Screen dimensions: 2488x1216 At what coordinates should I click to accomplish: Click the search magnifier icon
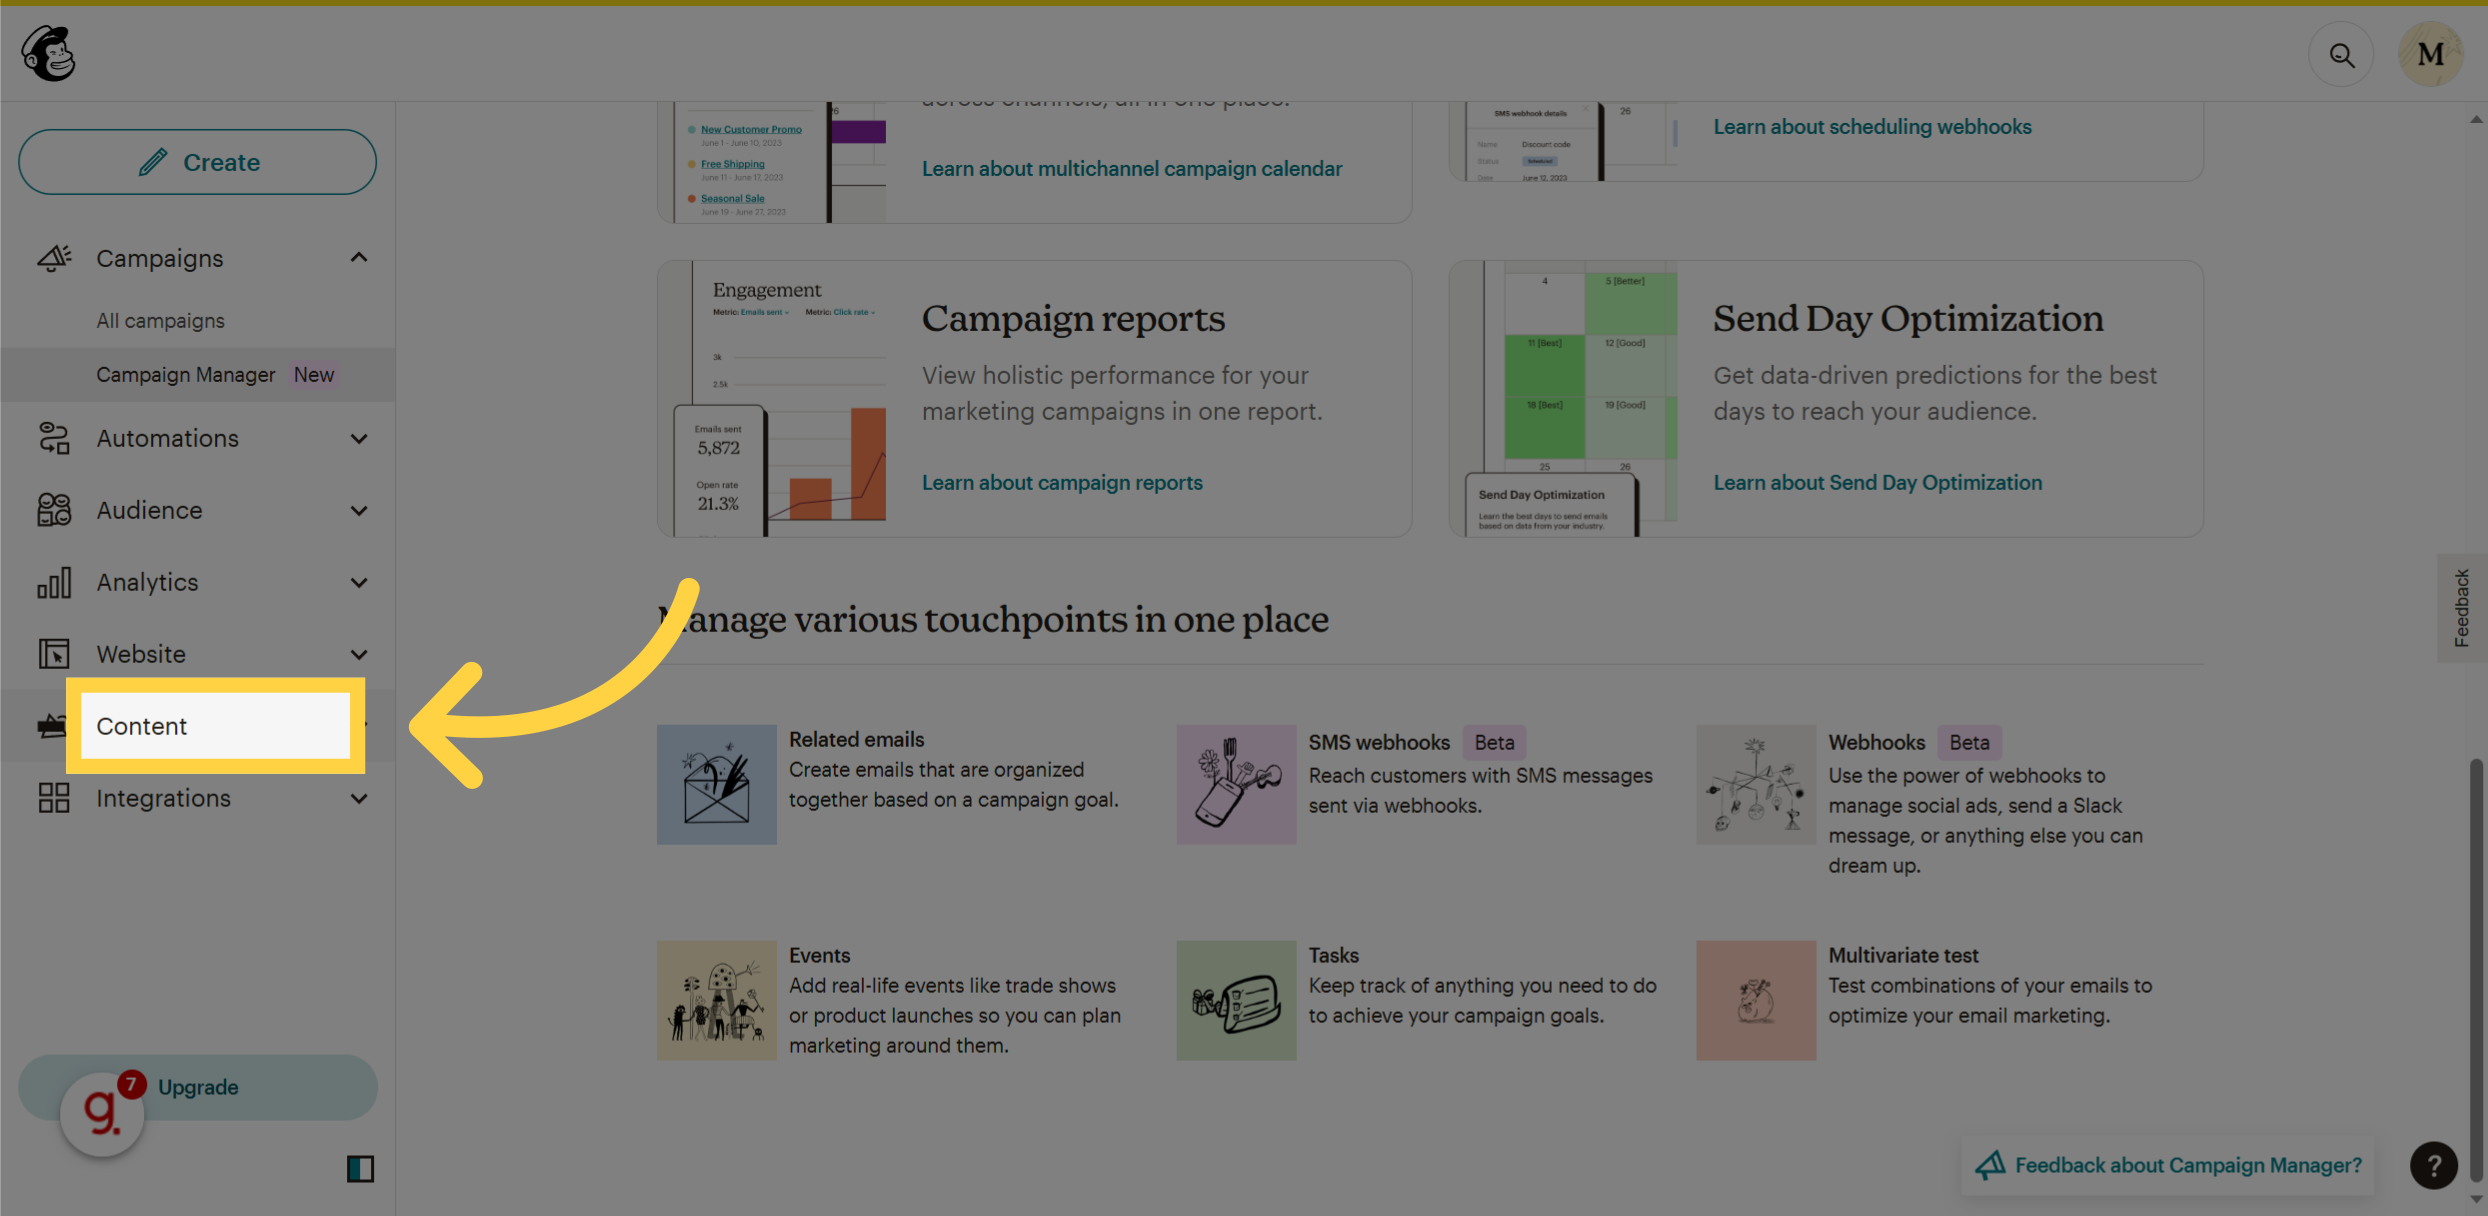coord(2341,54)
